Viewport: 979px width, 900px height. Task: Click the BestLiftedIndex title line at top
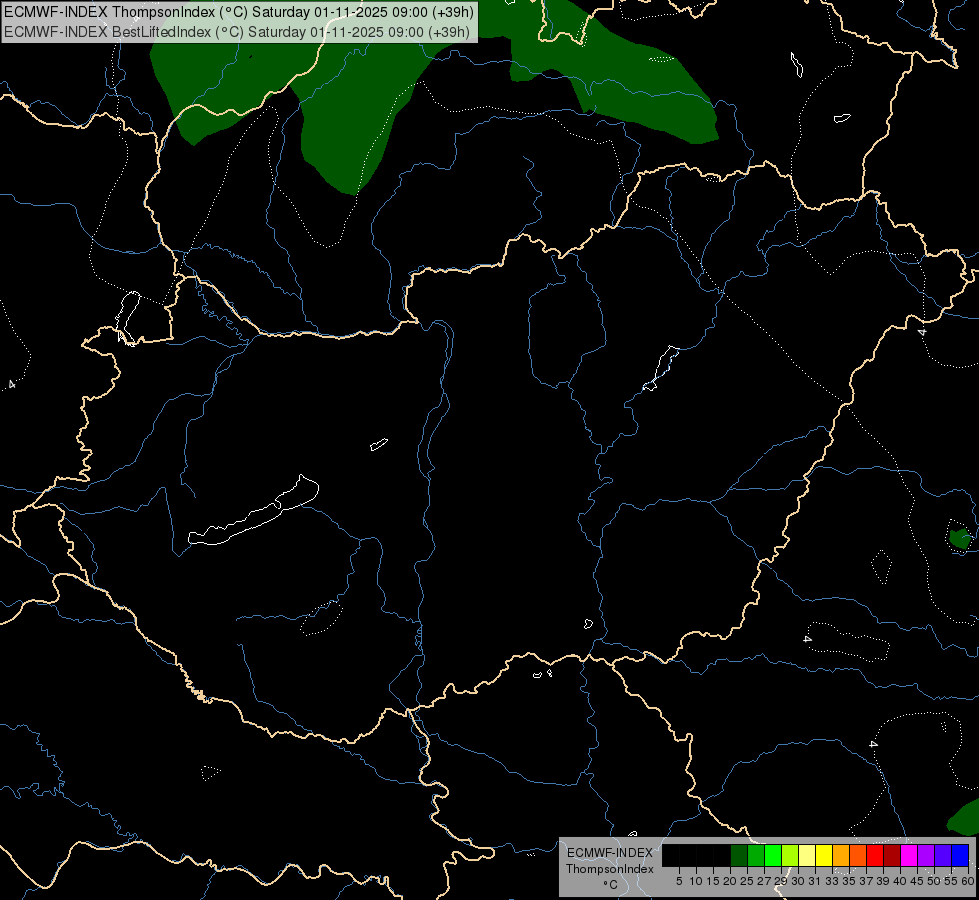point(237,32)
